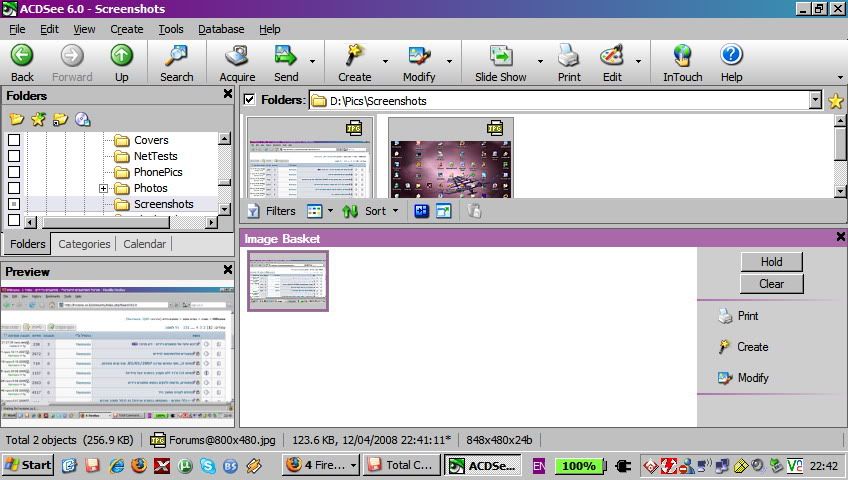Close the Image Basket panel
The image size is (848, 480).
(x=840, y=237)
